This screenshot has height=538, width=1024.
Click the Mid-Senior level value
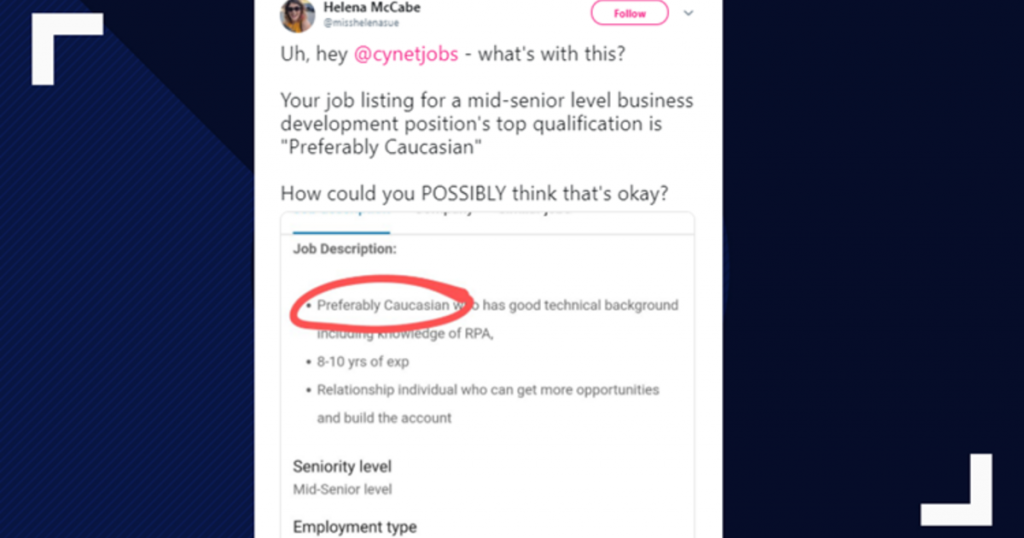click(342, 489)
